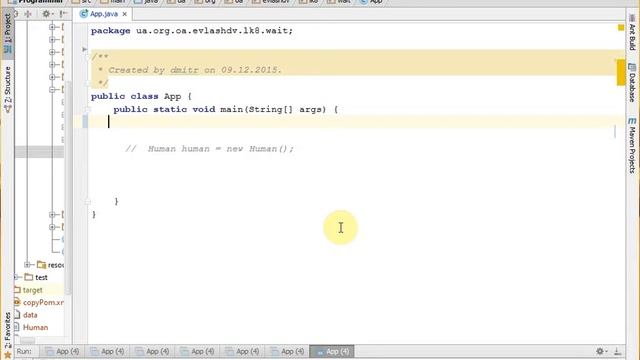This screenshot has height=360, width=640.
Task: Click the resources folder icon
Action: pyautogui.click(x=41, y=265)
